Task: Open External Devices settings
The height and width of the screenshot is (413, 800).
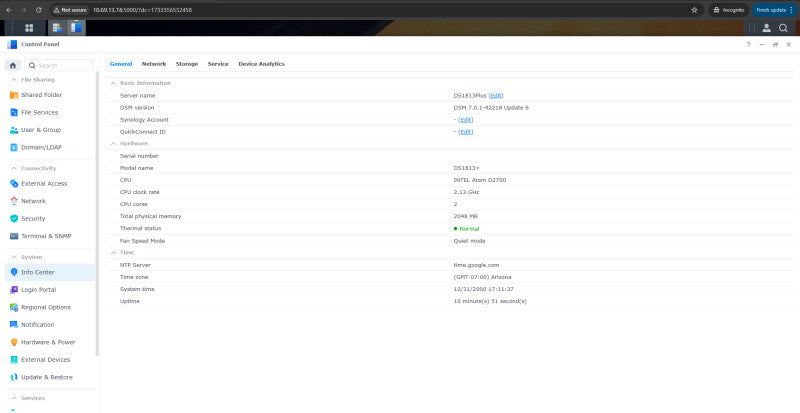Action: pos(45,359)
